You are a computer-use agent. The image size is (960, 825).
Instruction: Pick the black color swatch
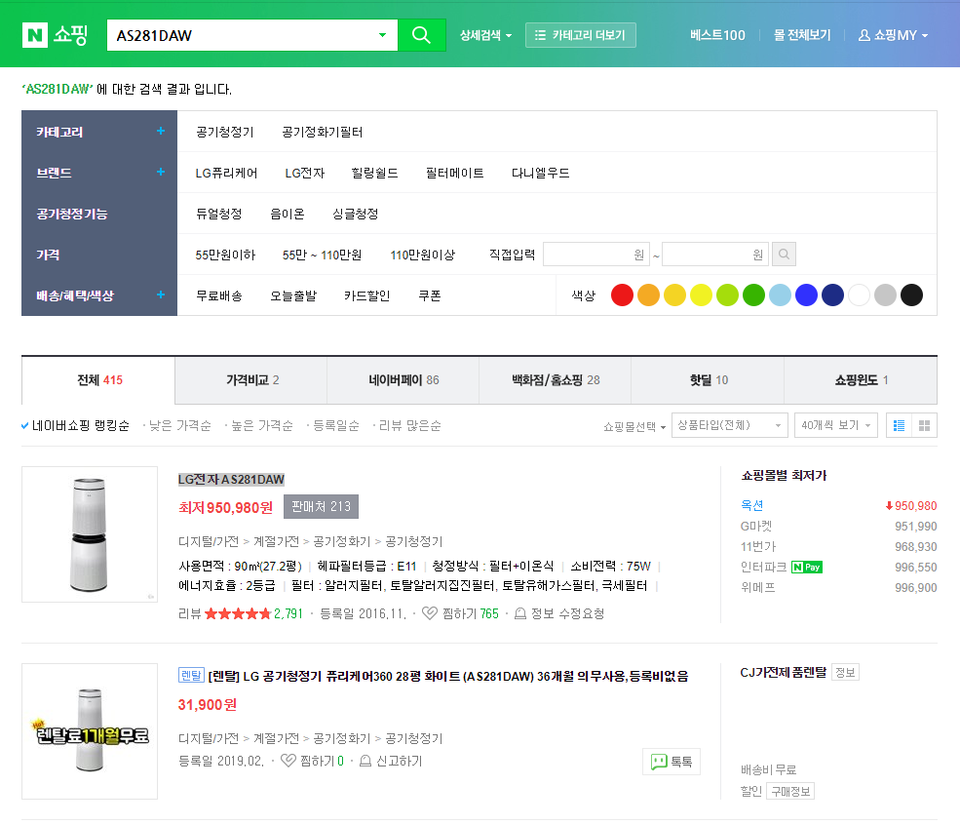pos(912,295)
